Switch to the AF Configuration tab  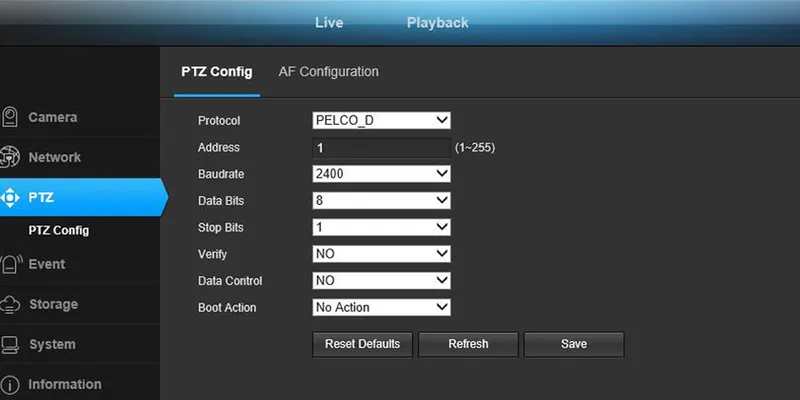[x=329, y=72]
